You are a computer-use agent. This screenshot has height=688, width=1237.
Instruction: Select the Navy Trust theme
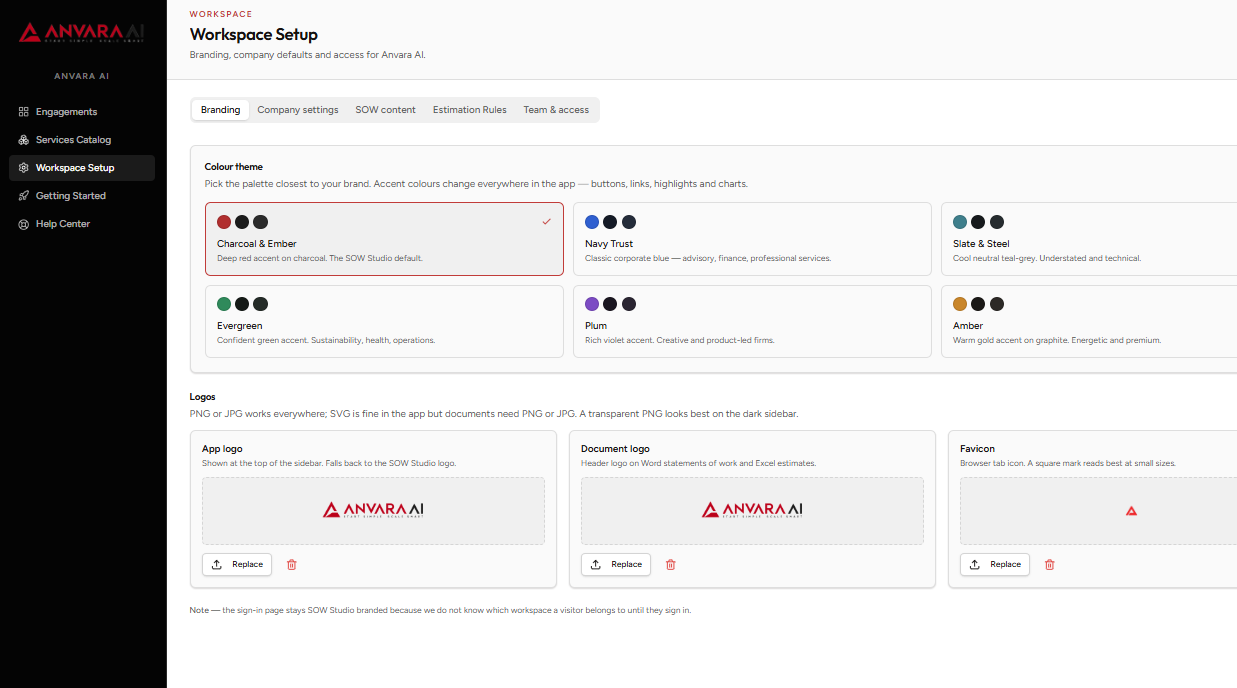[752, 239]
